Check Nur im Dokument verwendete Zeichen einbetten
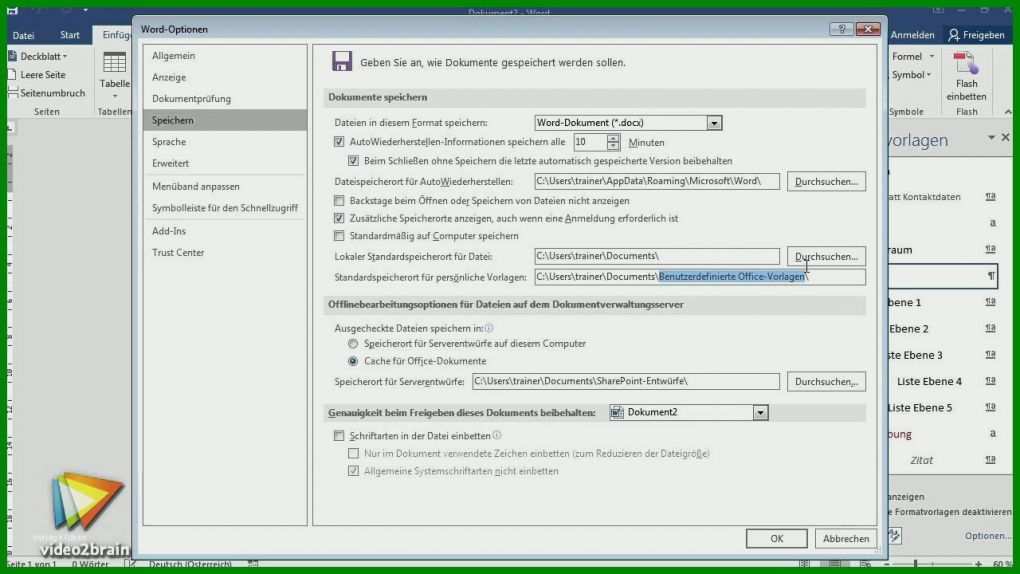Viewport: 1020px width, 574px height. 353,454
